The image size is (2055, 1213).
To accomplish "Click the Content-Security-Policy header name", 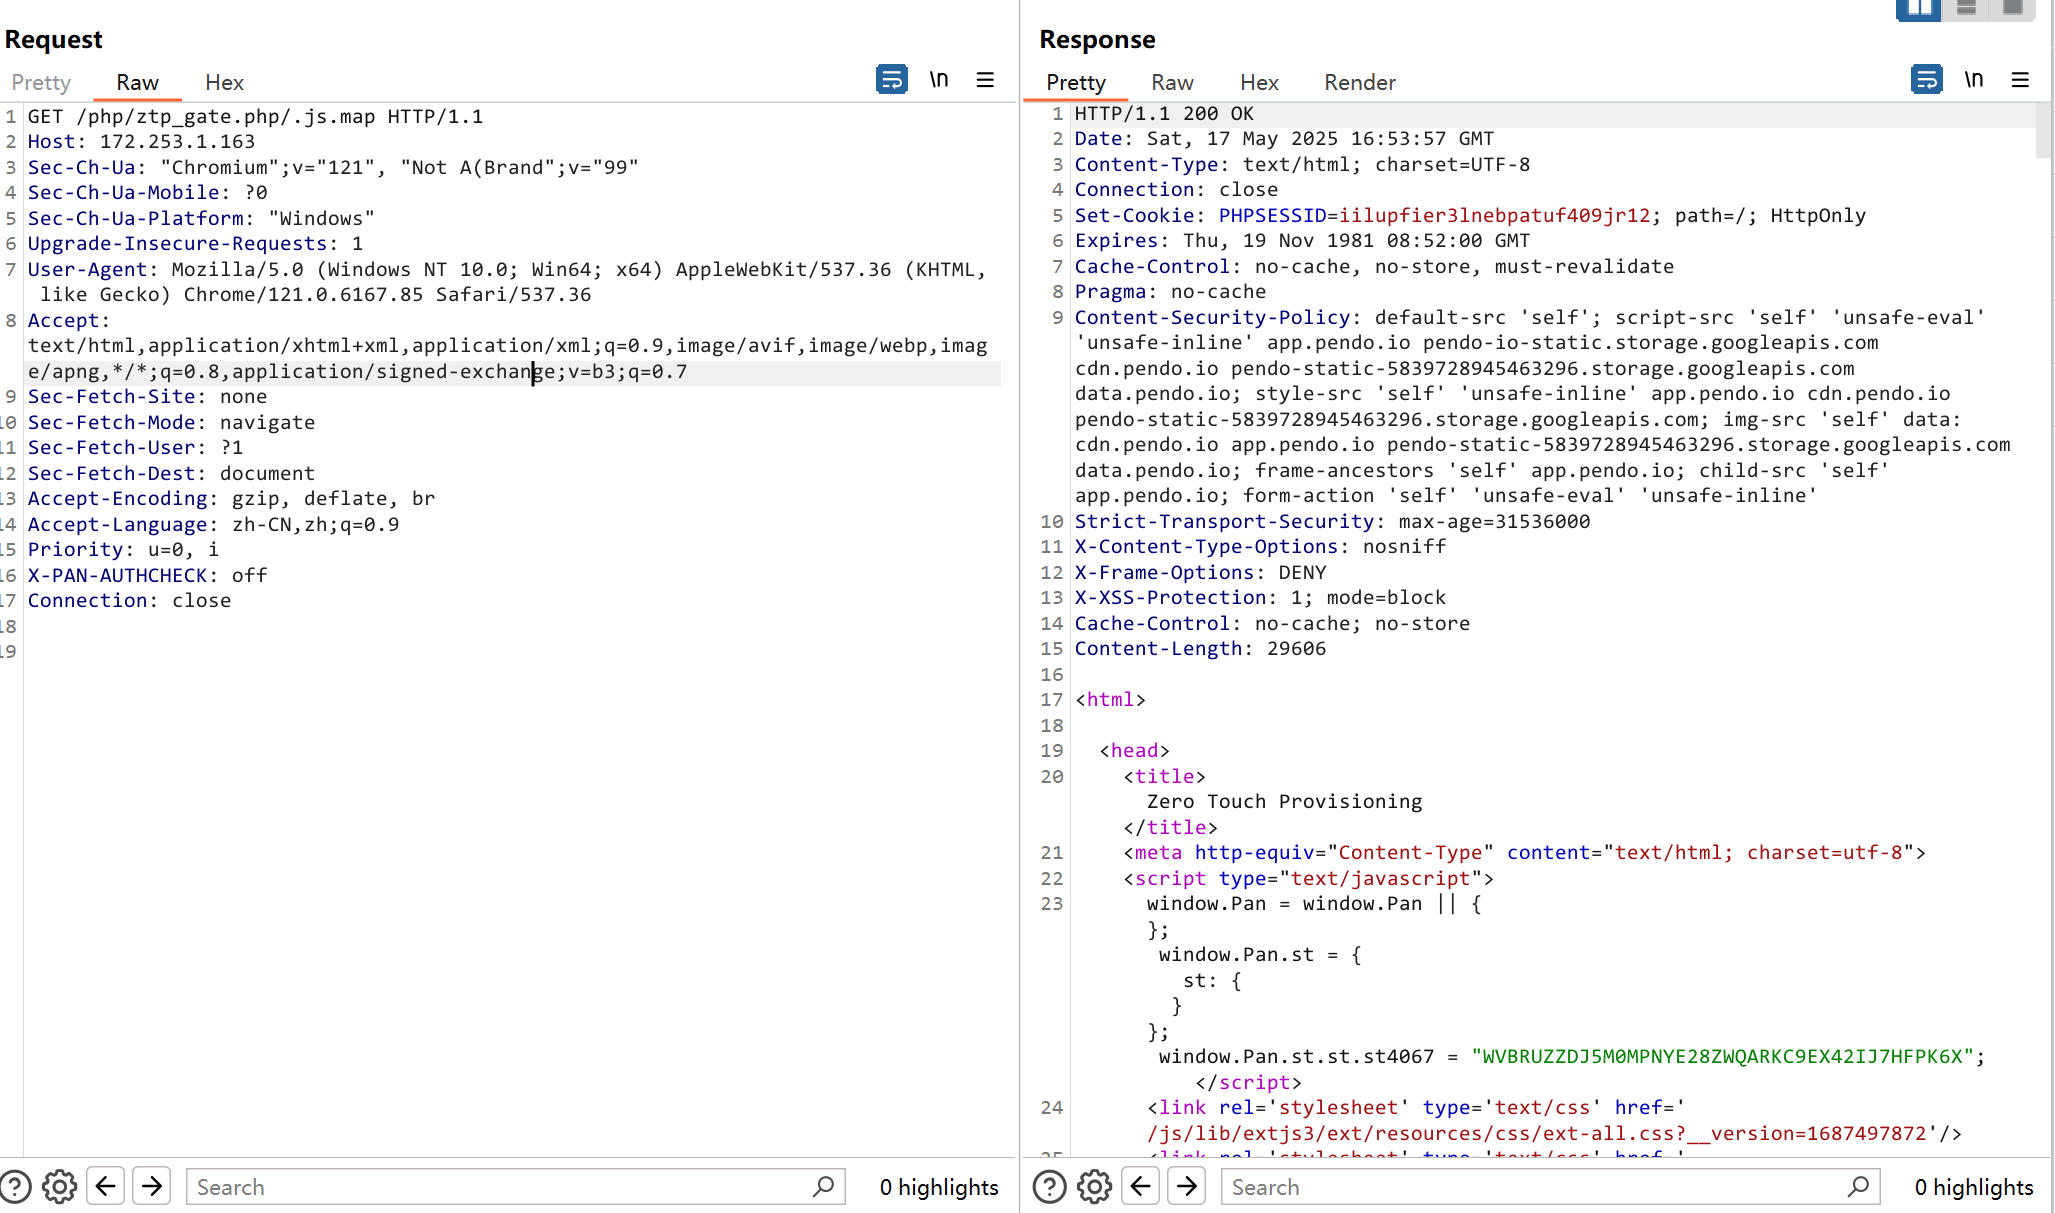I will 1212,318.
